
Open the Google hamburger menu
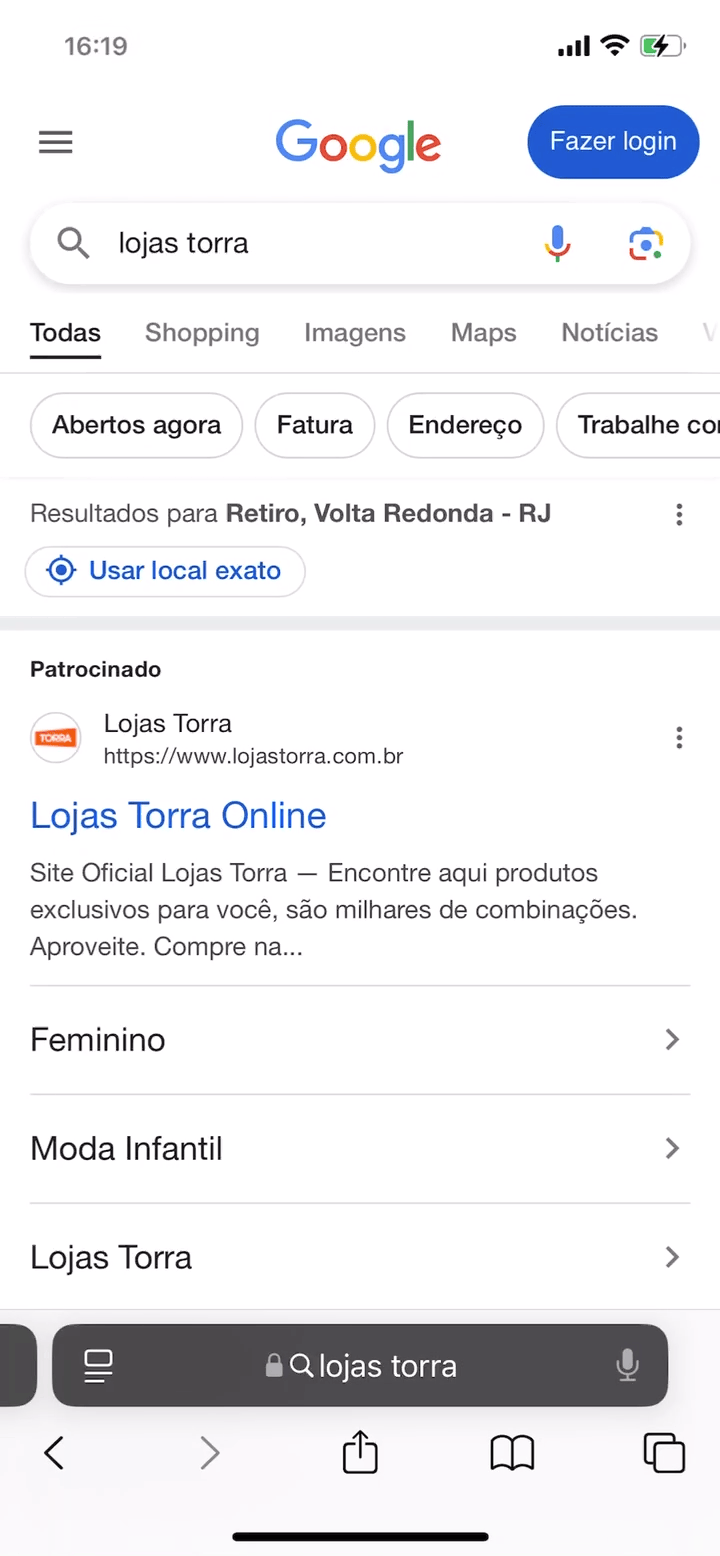[x=56, y=143]
